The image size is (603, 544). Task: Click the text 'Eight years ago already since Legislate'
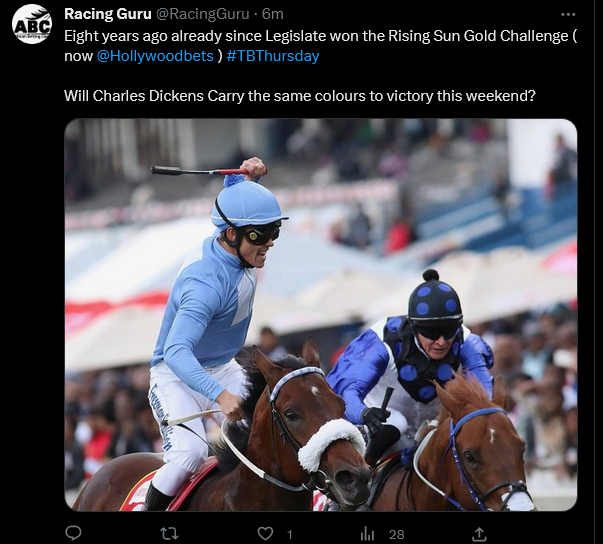coord(195,36)
